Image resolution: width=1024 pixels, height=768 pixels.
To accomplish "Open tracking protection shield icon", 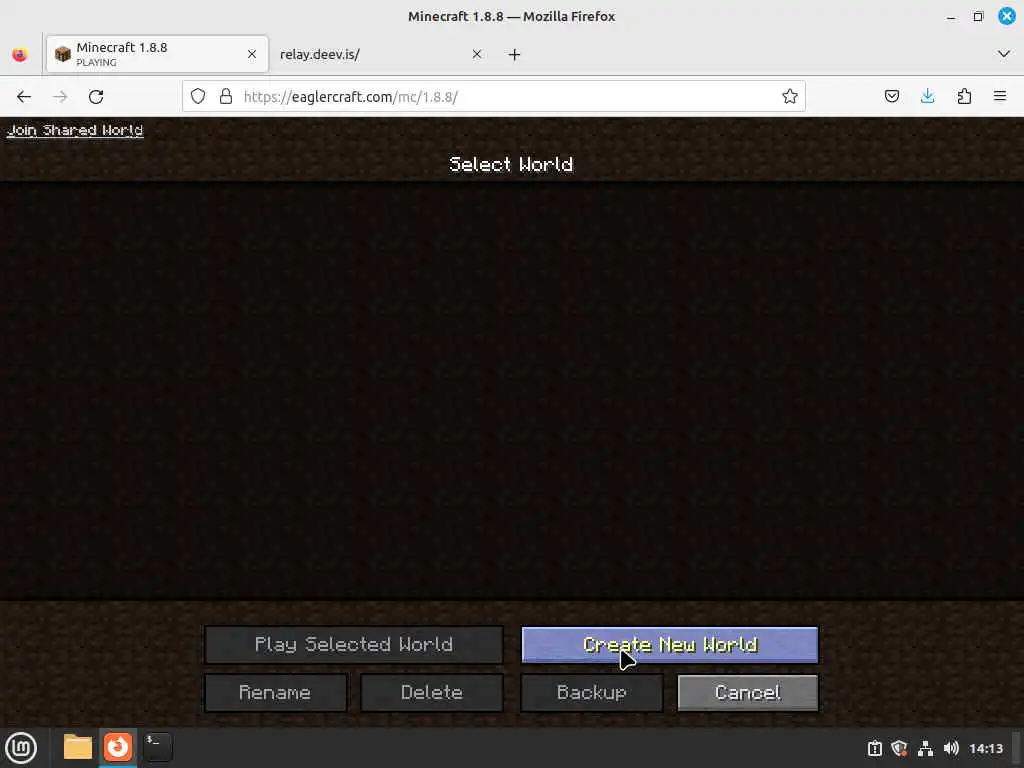I will pyautogui.click(x=198, y=97).
